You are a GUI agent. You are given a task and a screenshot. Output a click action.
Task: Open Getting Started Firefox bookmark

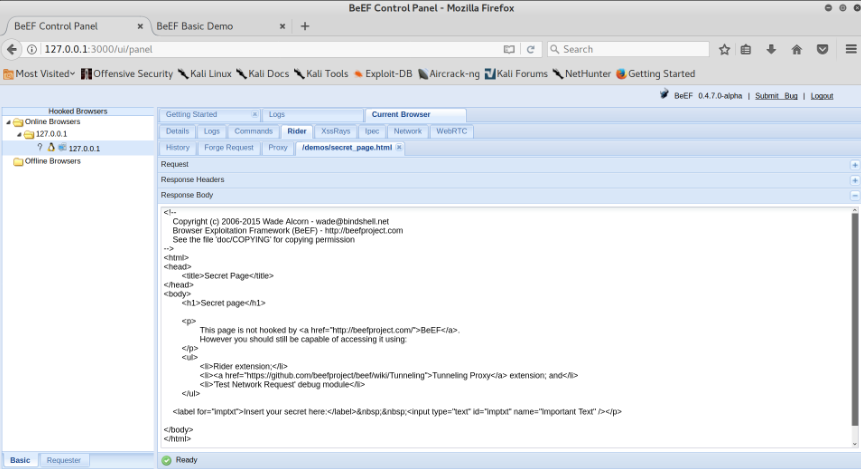[x=656, y=74]
